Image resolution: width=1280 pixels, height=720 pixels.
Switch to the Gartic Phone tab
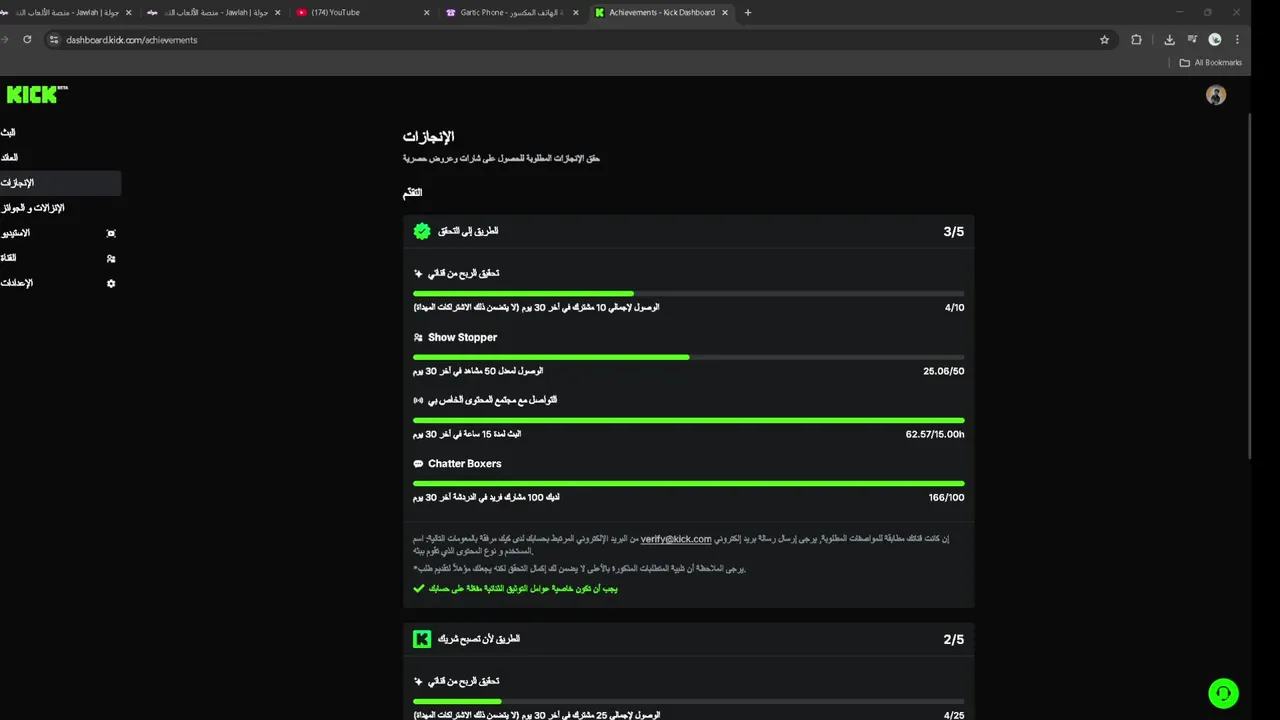510,13
